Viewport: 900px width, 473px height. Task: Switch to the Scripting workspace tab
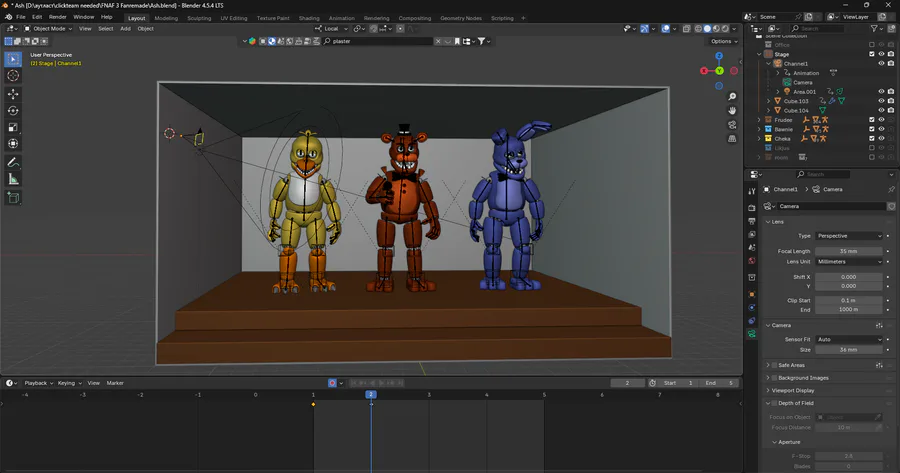[x=502, y=18]
